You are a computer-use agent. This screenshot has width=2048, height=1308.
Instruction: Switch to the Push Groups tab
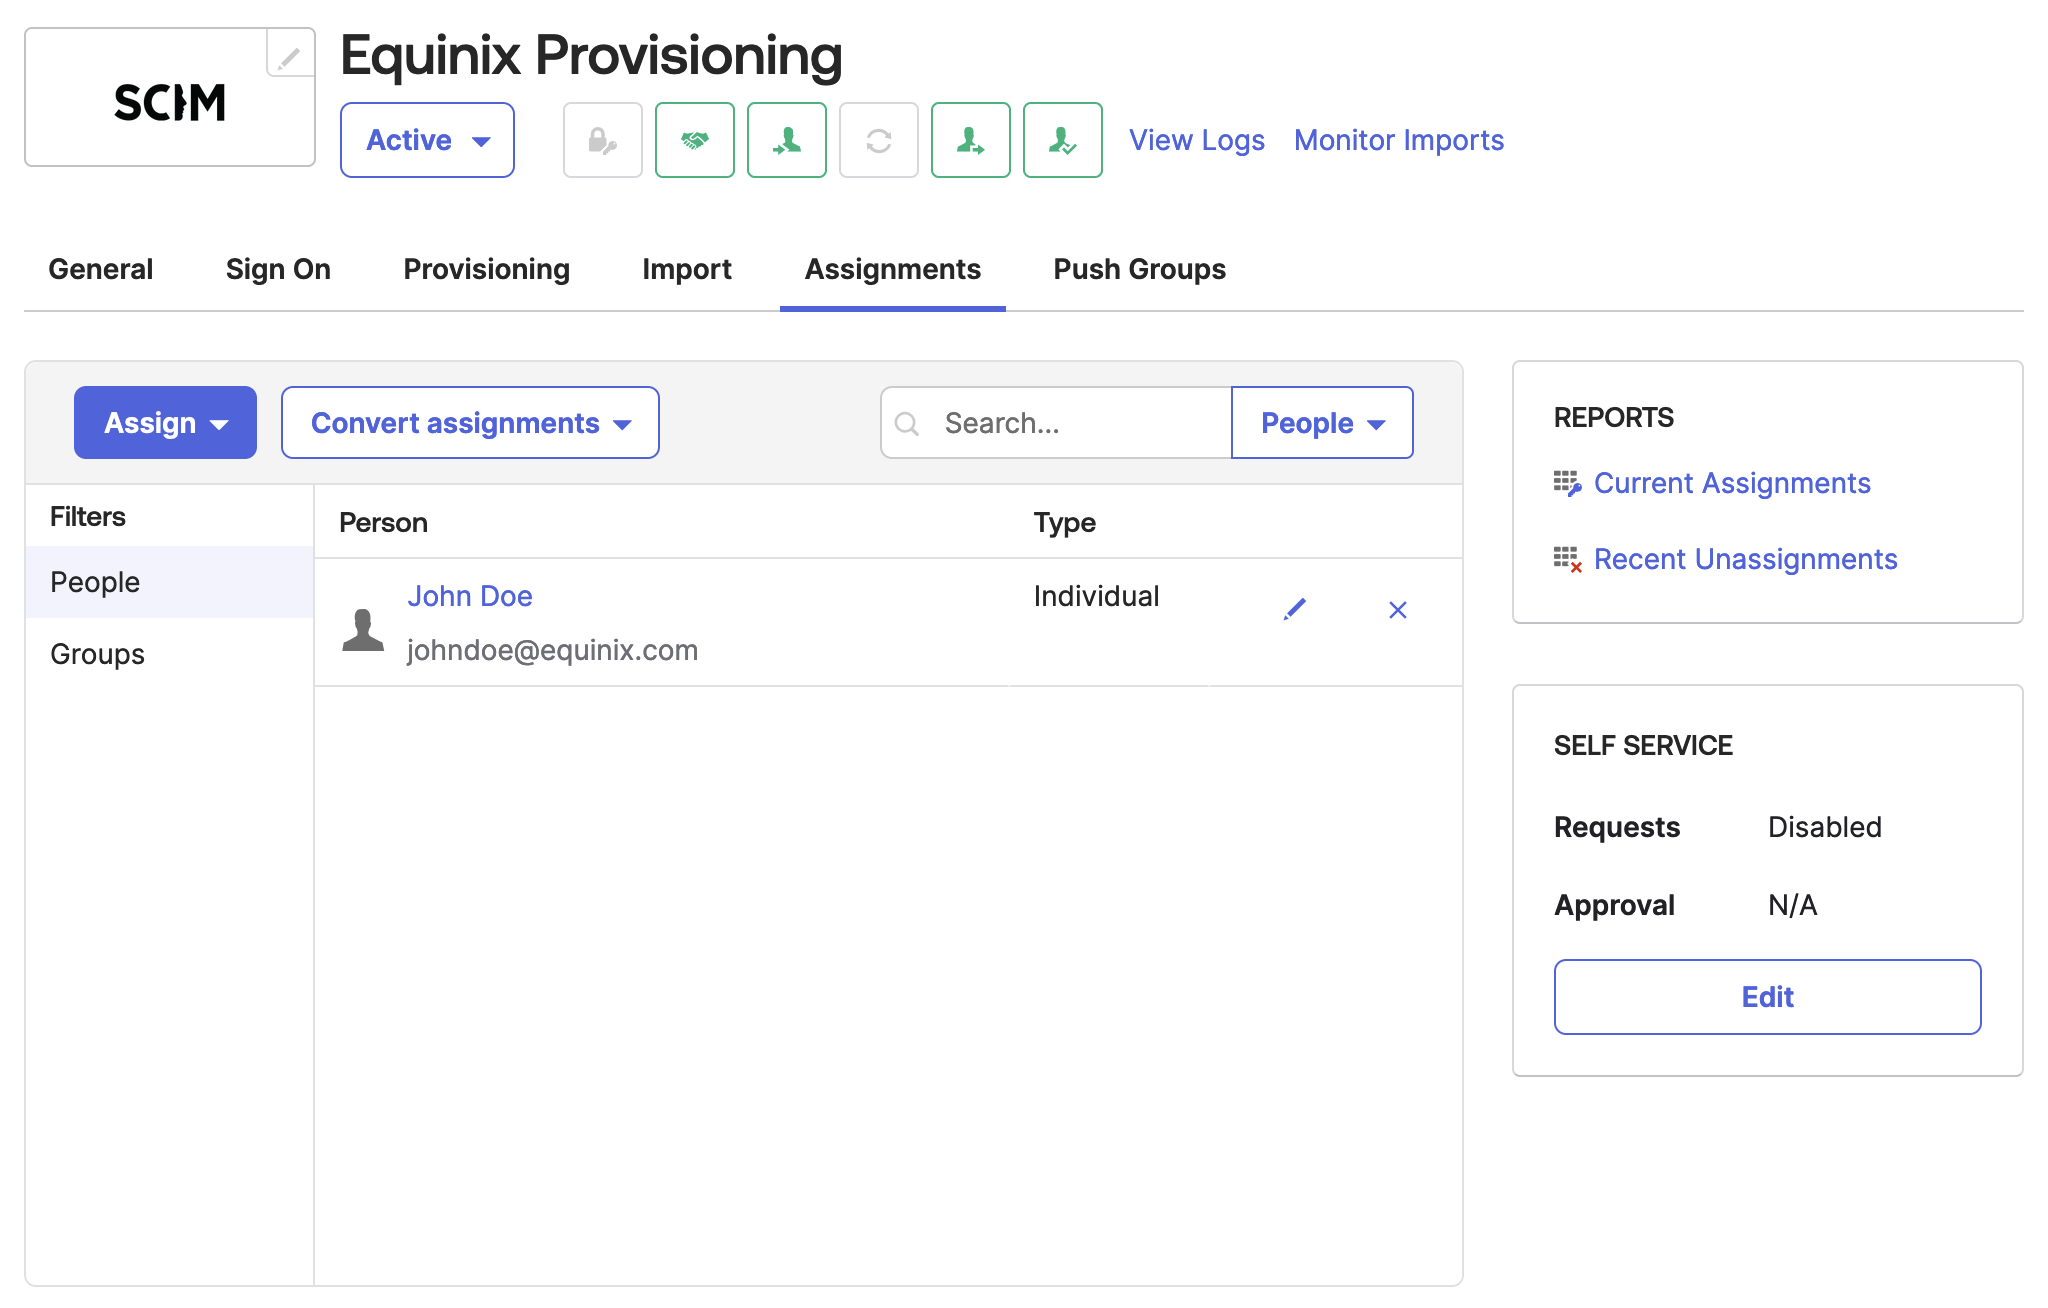click(x=1137, y=269)
